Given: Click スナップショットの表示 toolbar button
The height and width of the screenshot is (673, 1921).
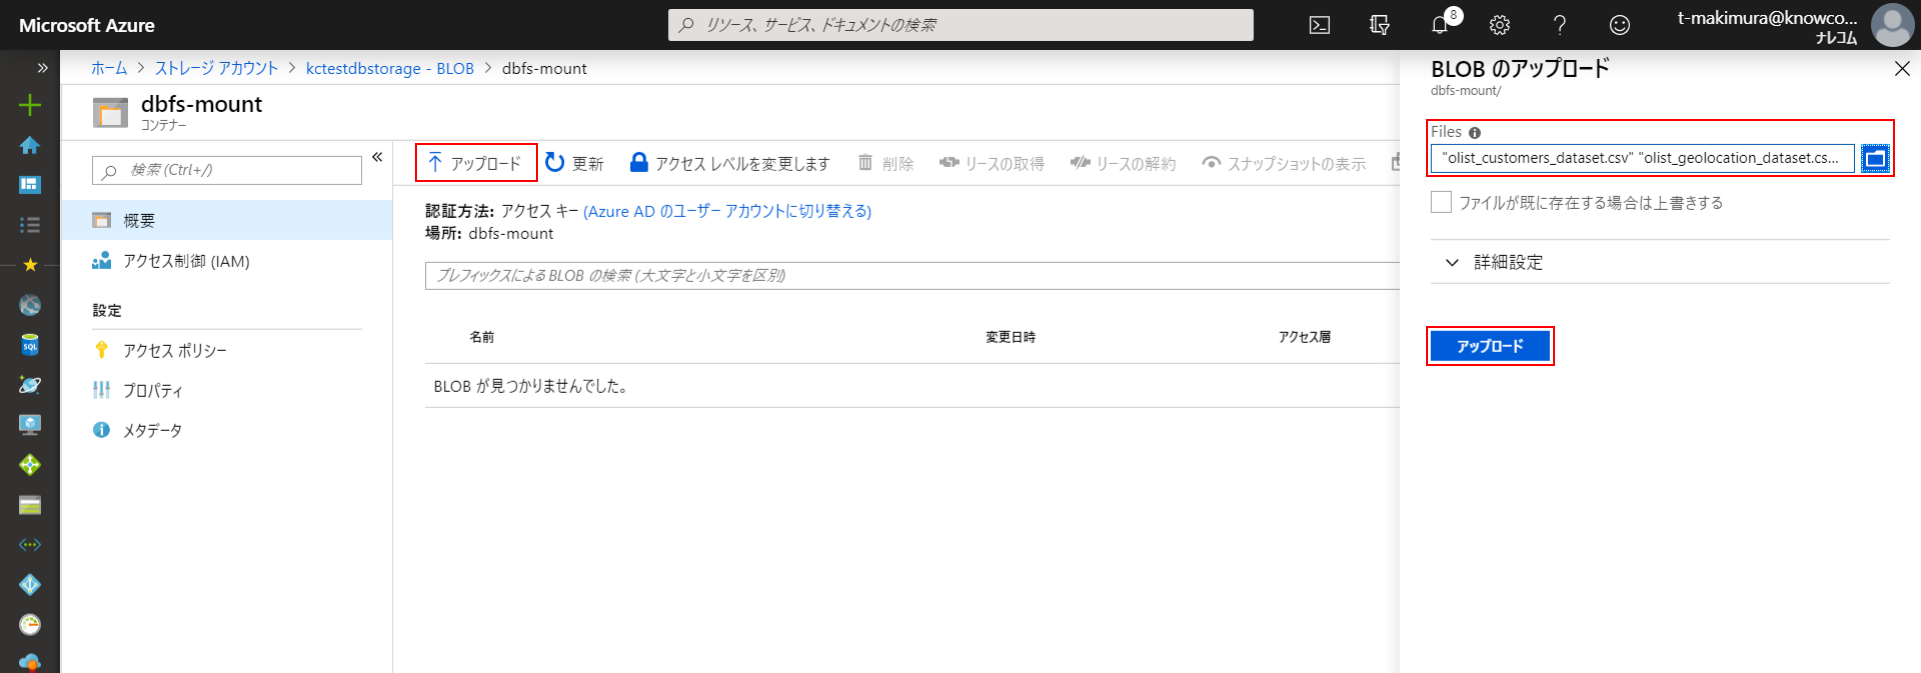Looking at the screenshot, I should 1284,163.
